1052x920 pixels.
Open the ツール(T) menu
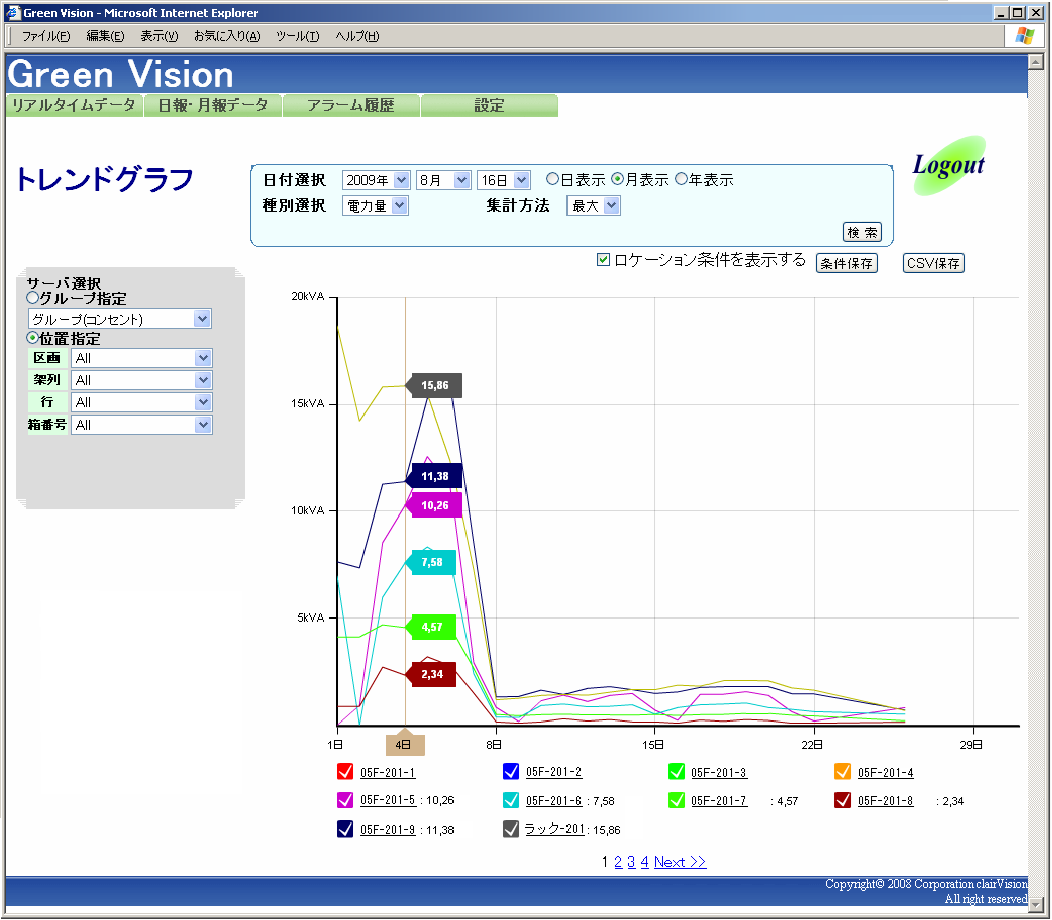point(297,36)
